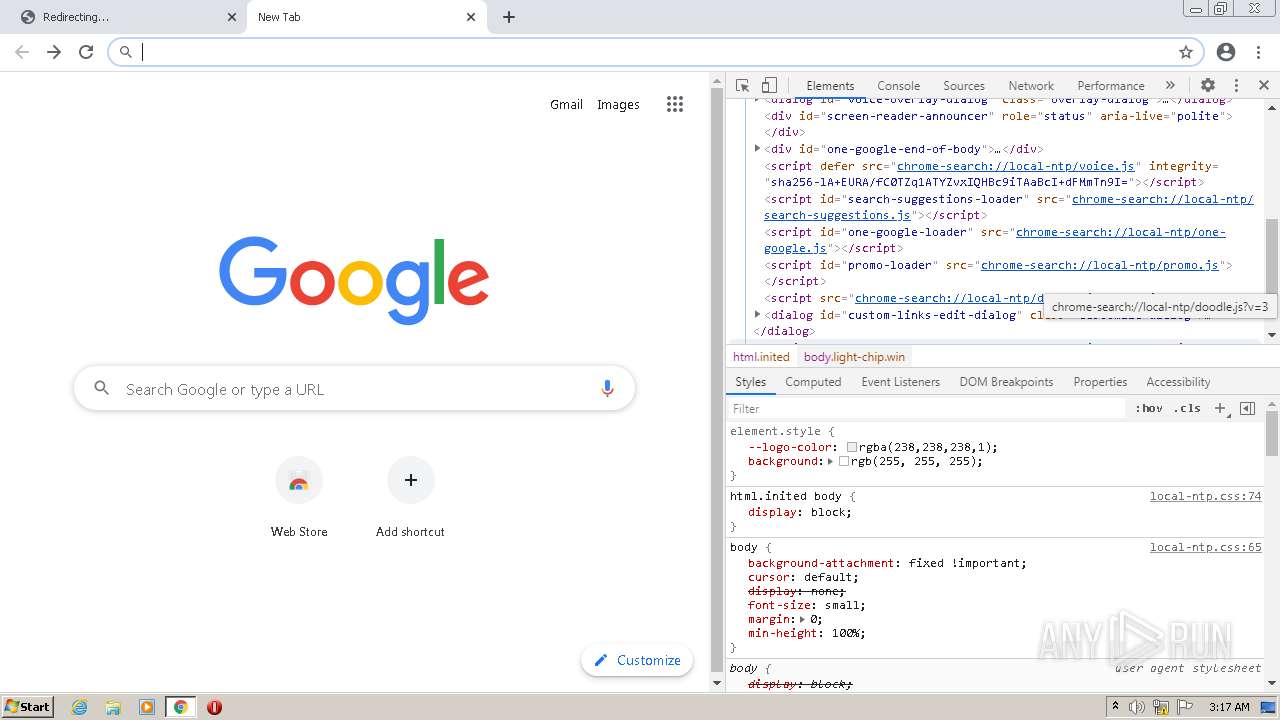Image resolution: width=1280 pixels, height=720 pixels.
Task: Click the font-size: small declaration
Action: 807,605
